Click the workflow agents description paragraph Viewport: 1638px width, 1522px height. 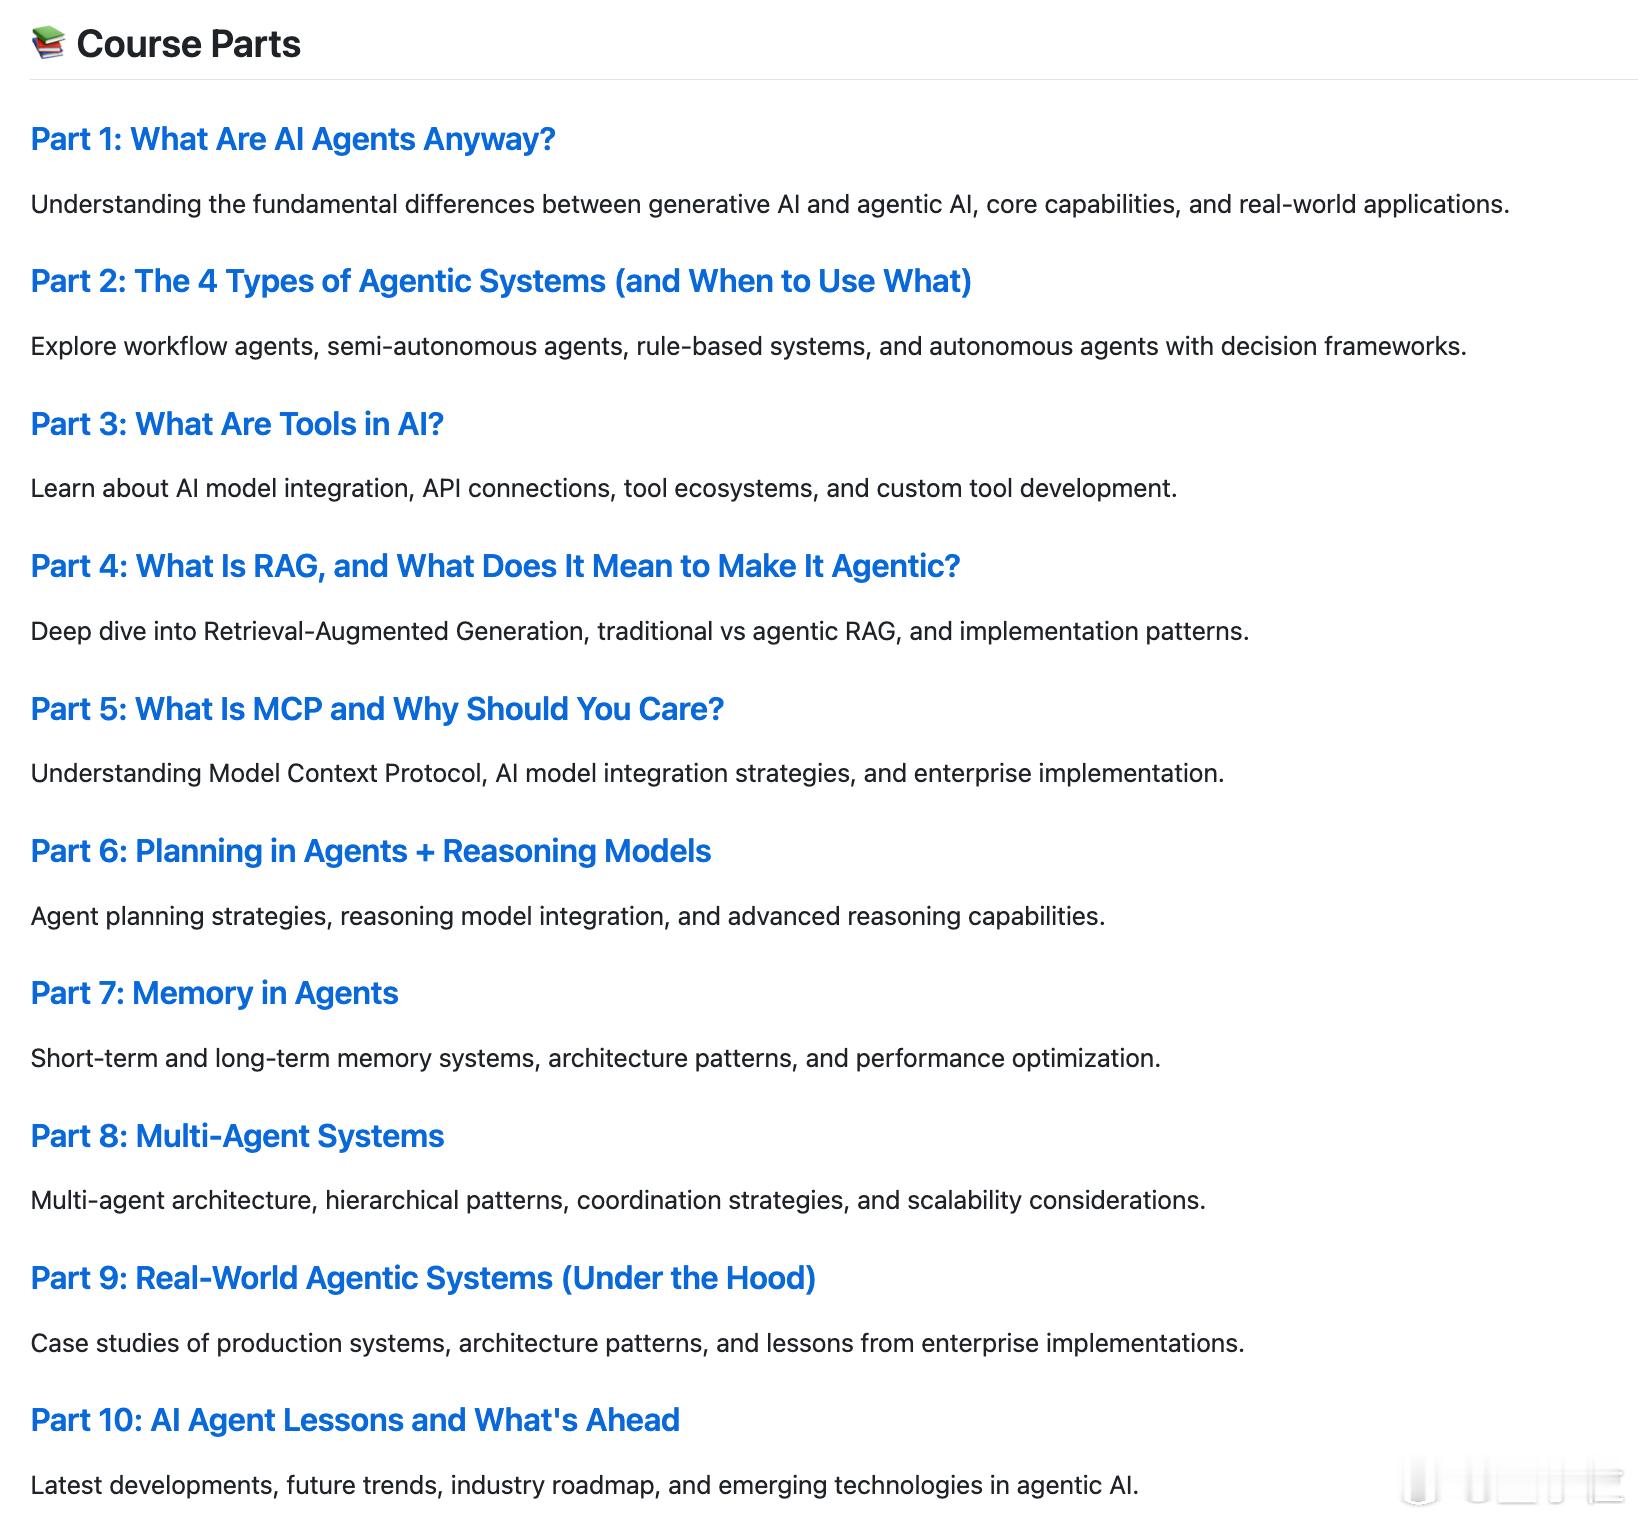point(748,346)
